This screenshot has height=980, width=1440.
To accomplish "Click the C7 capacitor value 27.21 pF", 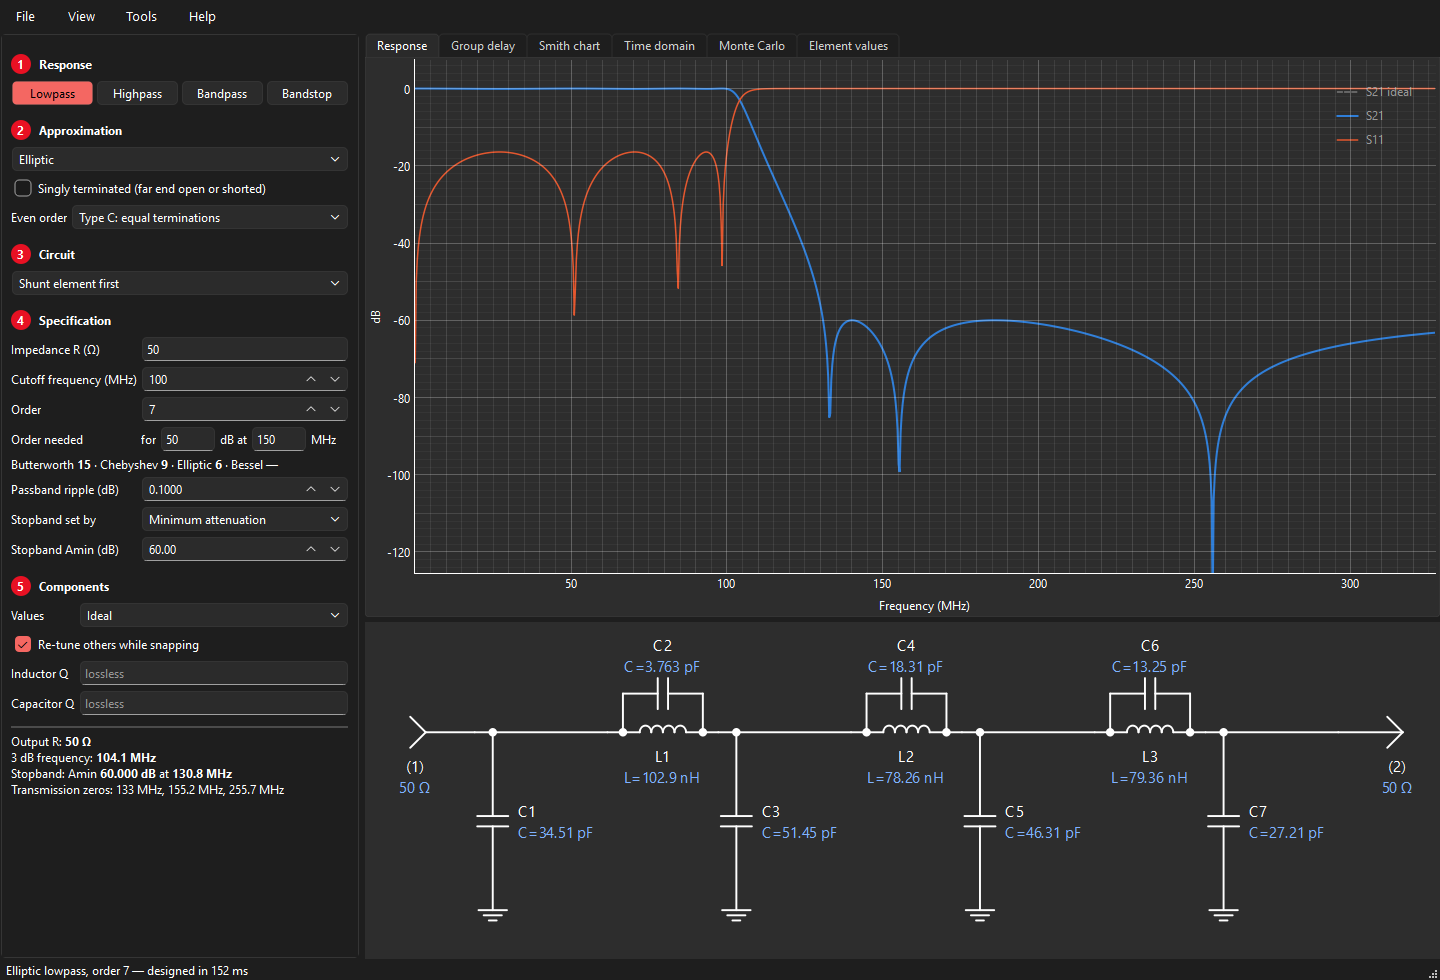I will point(1286,833).
